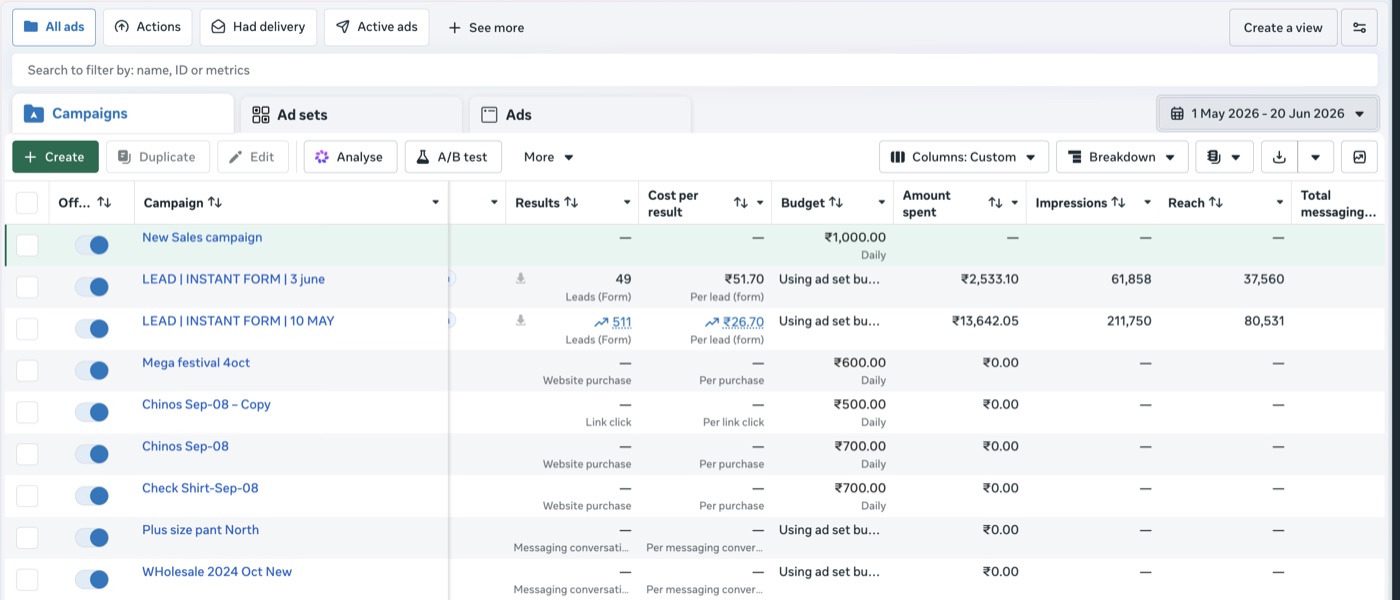Click sort arrows in Amount spent header
Screen dimensions: 1400x600
click(995, 203)
